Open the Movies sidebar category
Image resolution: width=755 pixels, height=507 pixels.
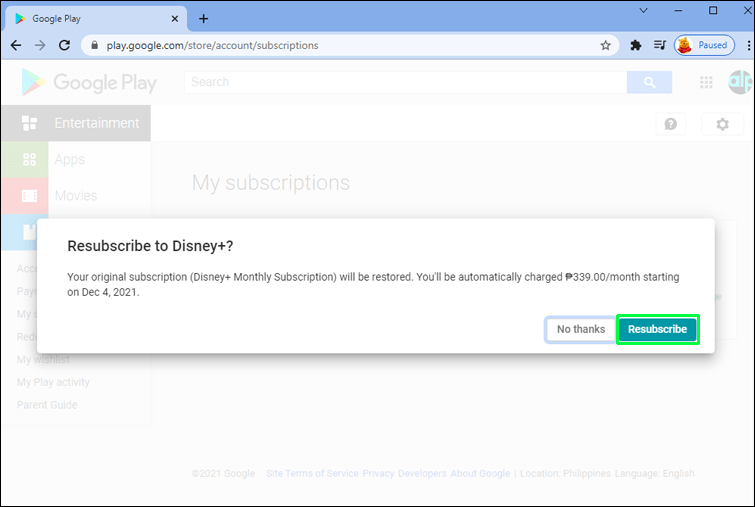76,195
